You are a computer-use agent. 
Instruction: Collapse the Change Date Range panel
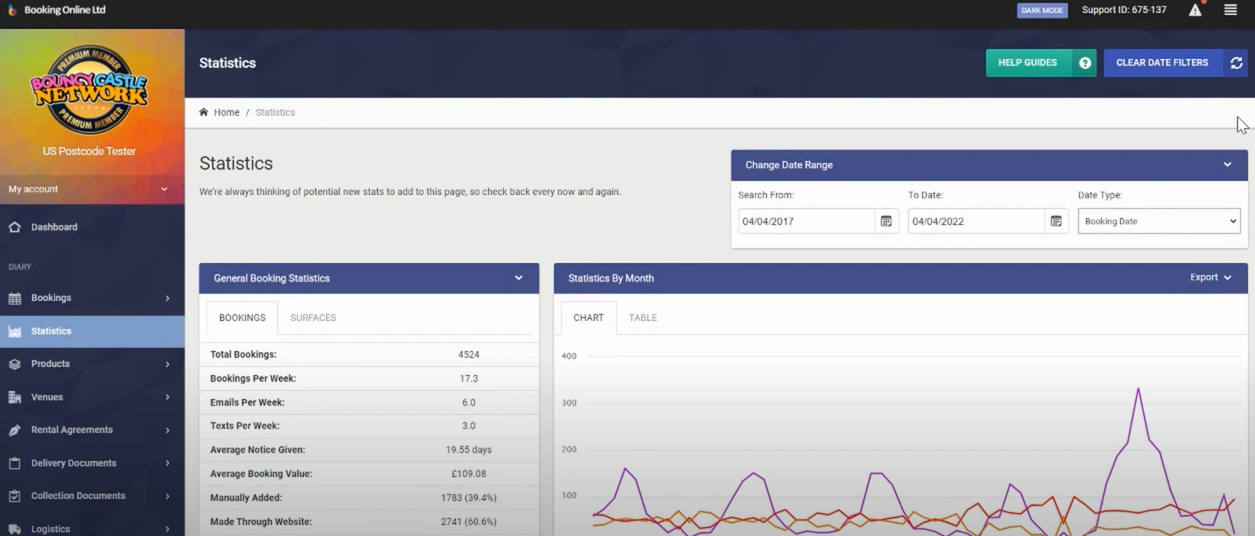pyautogui.click(x=1227, y=165)
